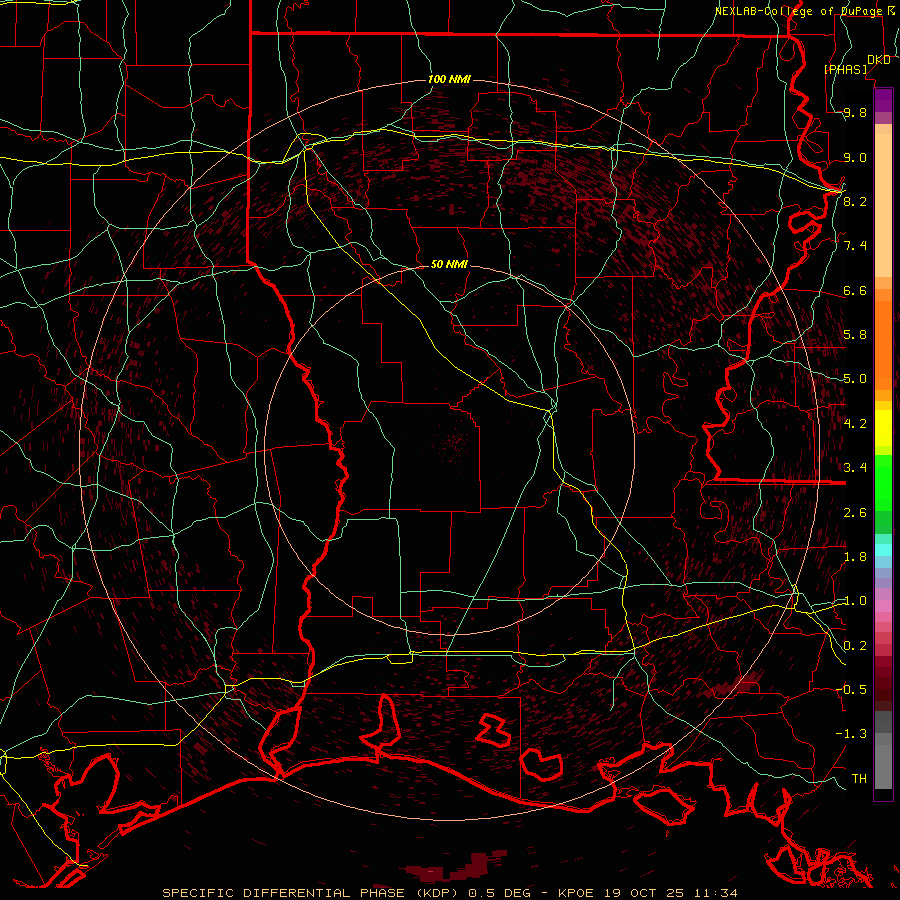Select the 5.0 scale value
This screenshot has height=900, width=900.
pyautogui.click(x=855, y=379)
